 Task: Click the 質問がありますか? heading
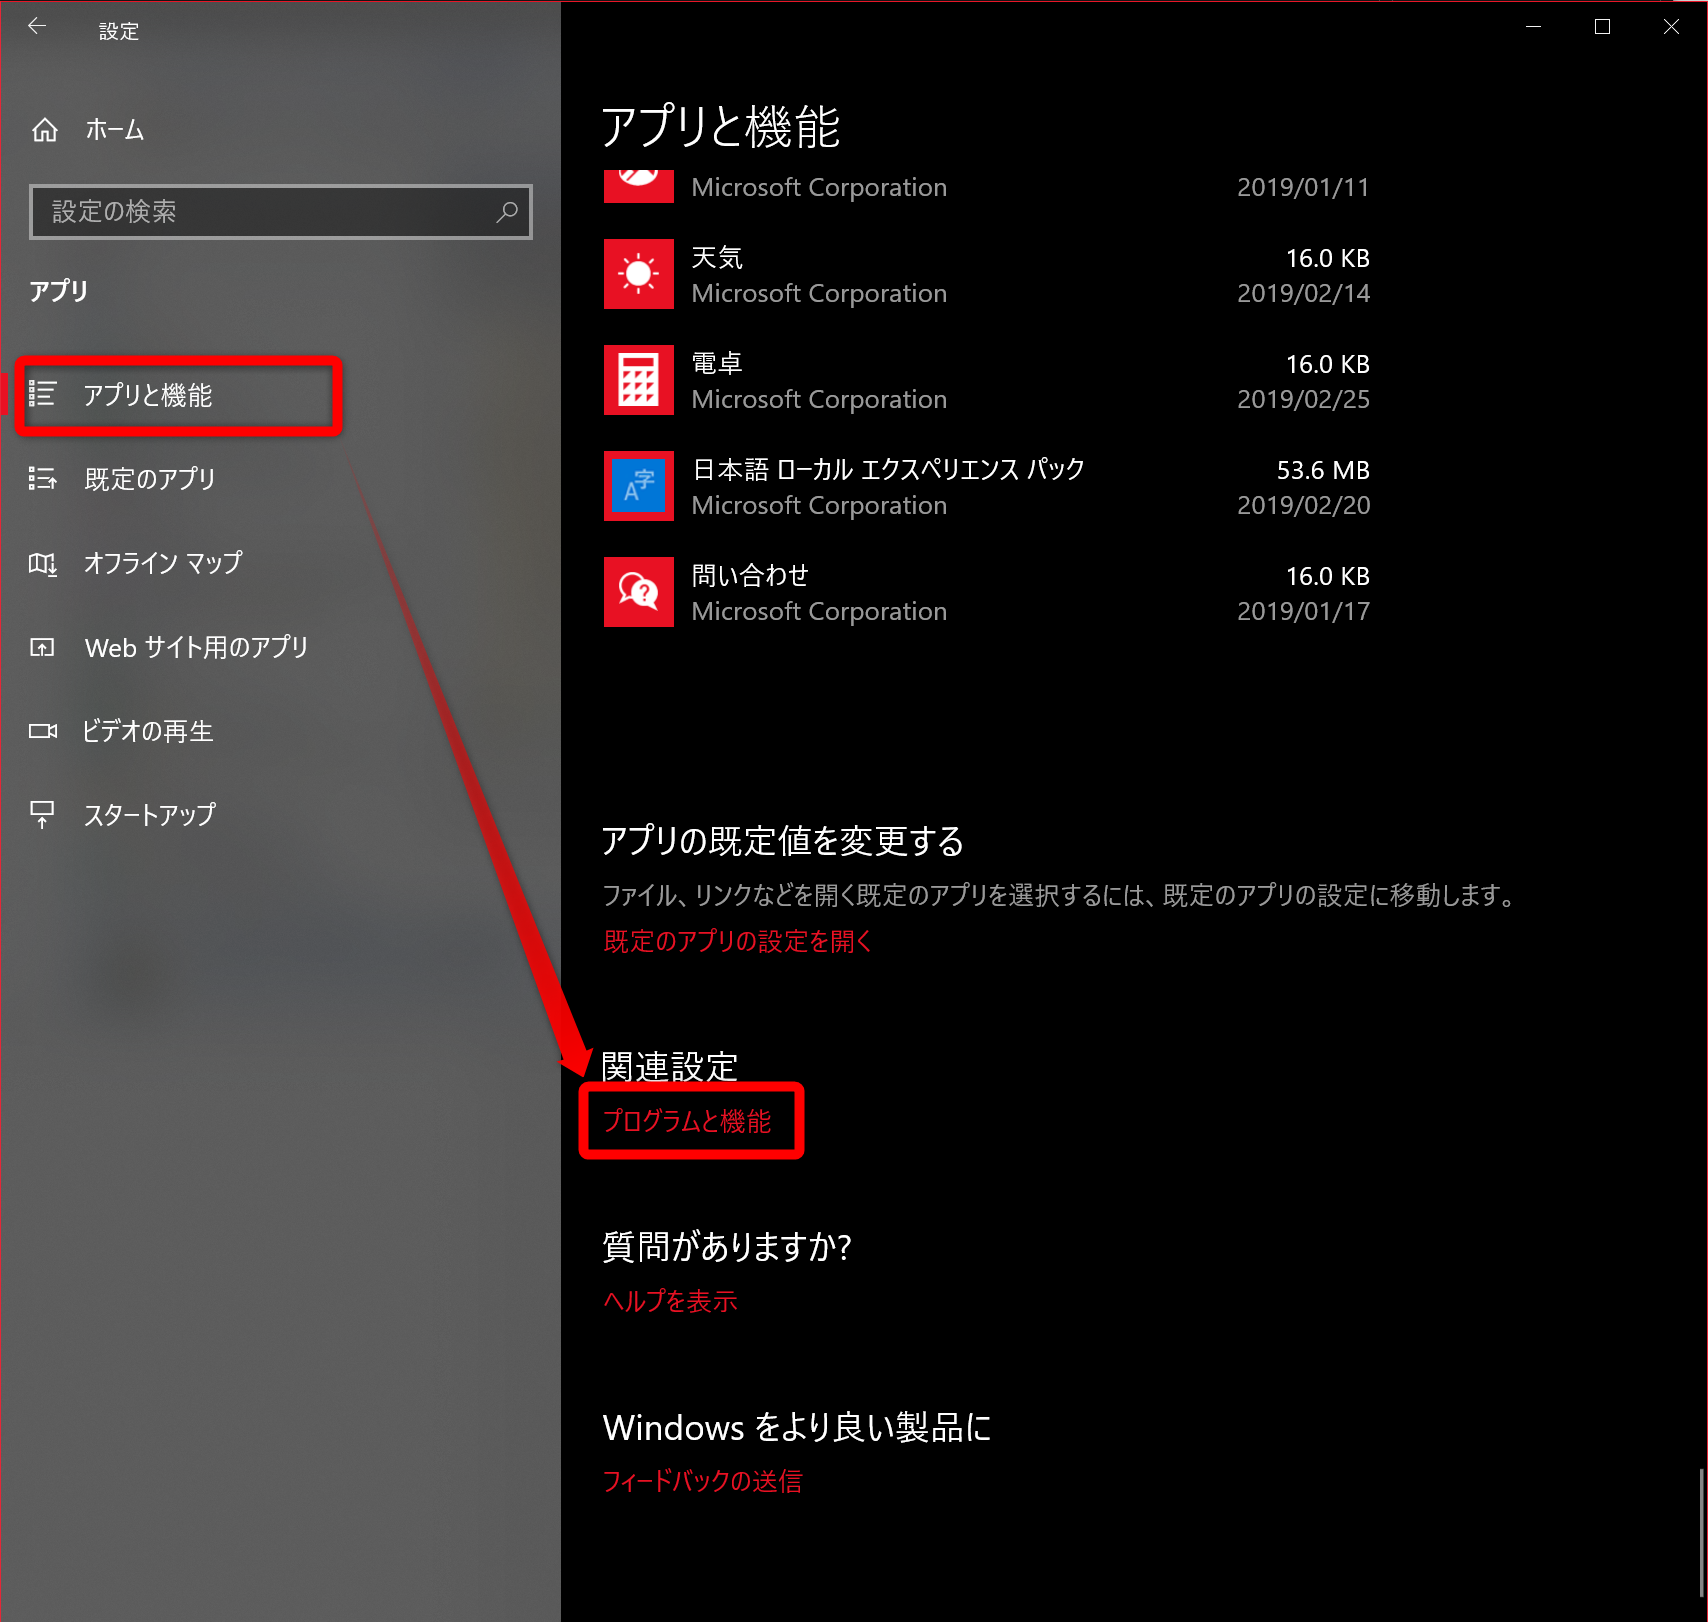(x=727, y=1247)
